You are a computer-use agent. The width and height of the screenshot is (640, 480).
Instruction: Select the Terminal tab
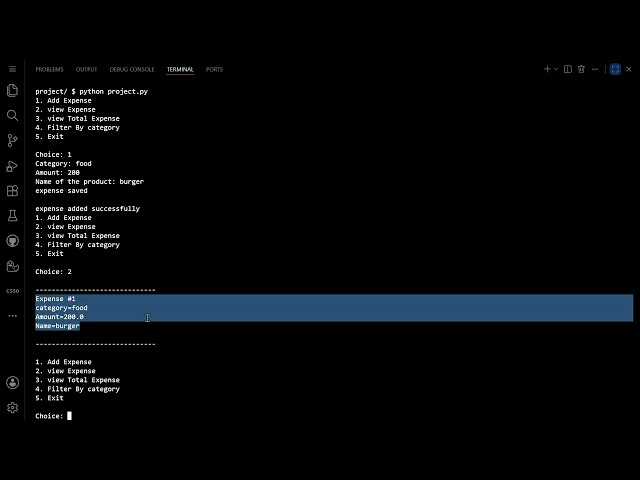(180, 69)
